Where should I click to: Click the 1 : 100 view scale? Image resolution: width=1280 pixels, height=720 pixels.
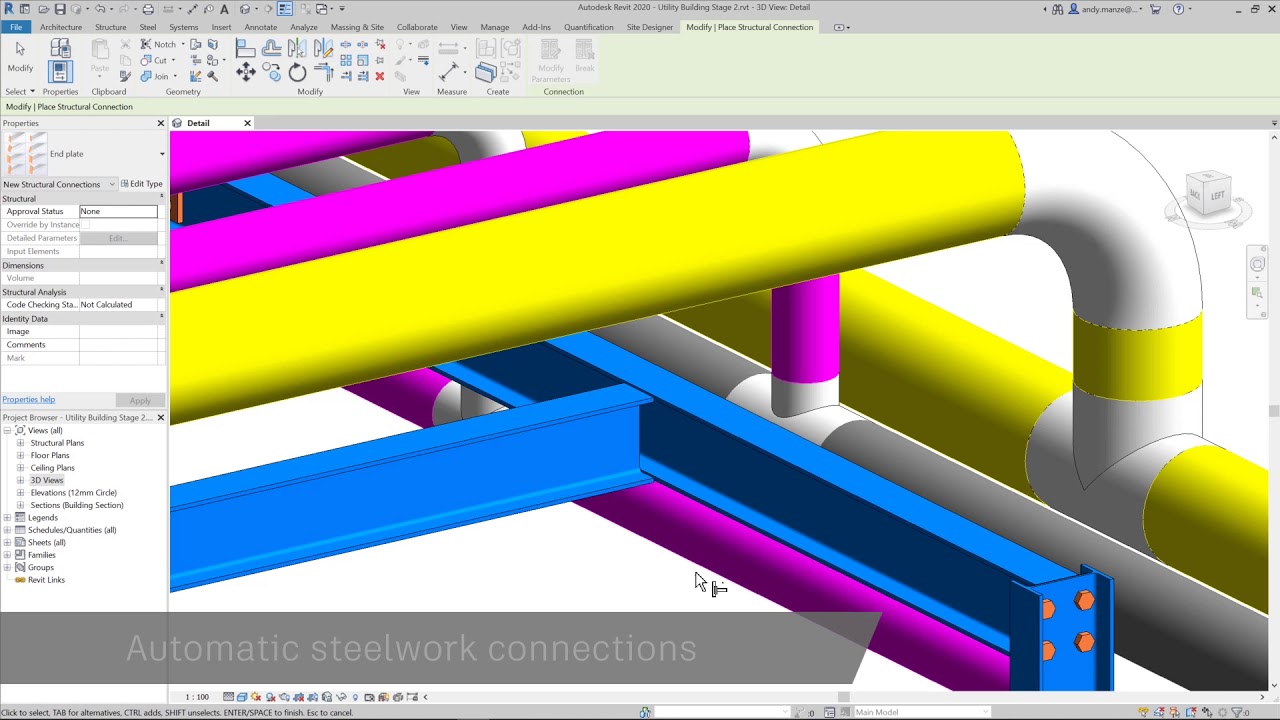[x=197, y=697]
